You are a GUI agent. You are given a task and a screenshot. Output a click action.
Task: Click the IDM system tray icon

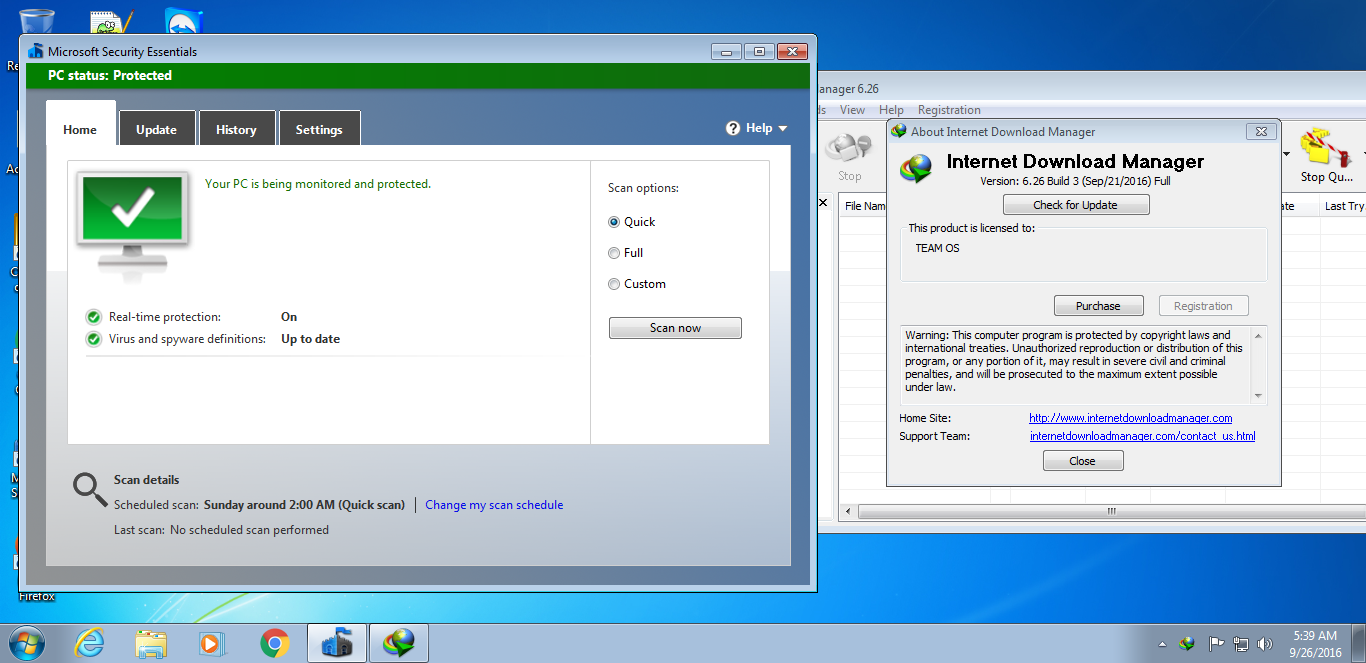coord(1187,644)
